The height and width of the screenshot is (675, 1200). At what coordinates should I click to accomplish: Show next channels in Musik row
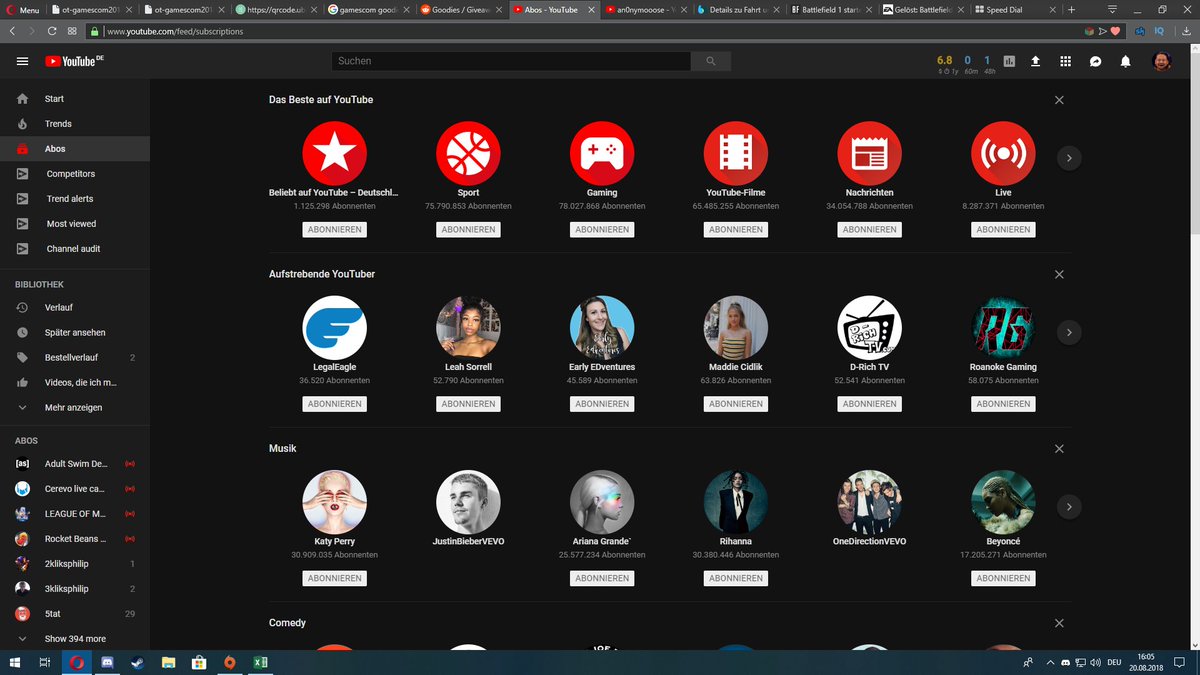pyautogui.click(x=1069, y=507)
